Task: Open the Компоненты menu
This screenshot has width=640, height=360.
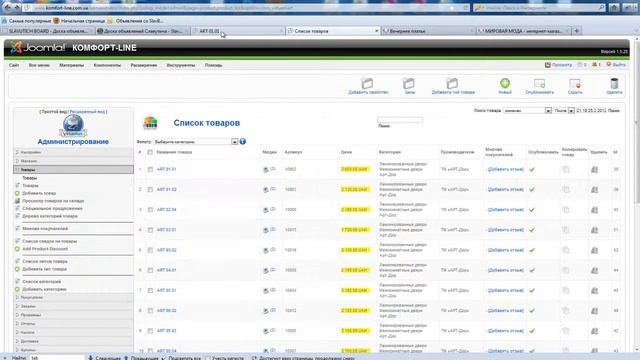Action: 107,65
